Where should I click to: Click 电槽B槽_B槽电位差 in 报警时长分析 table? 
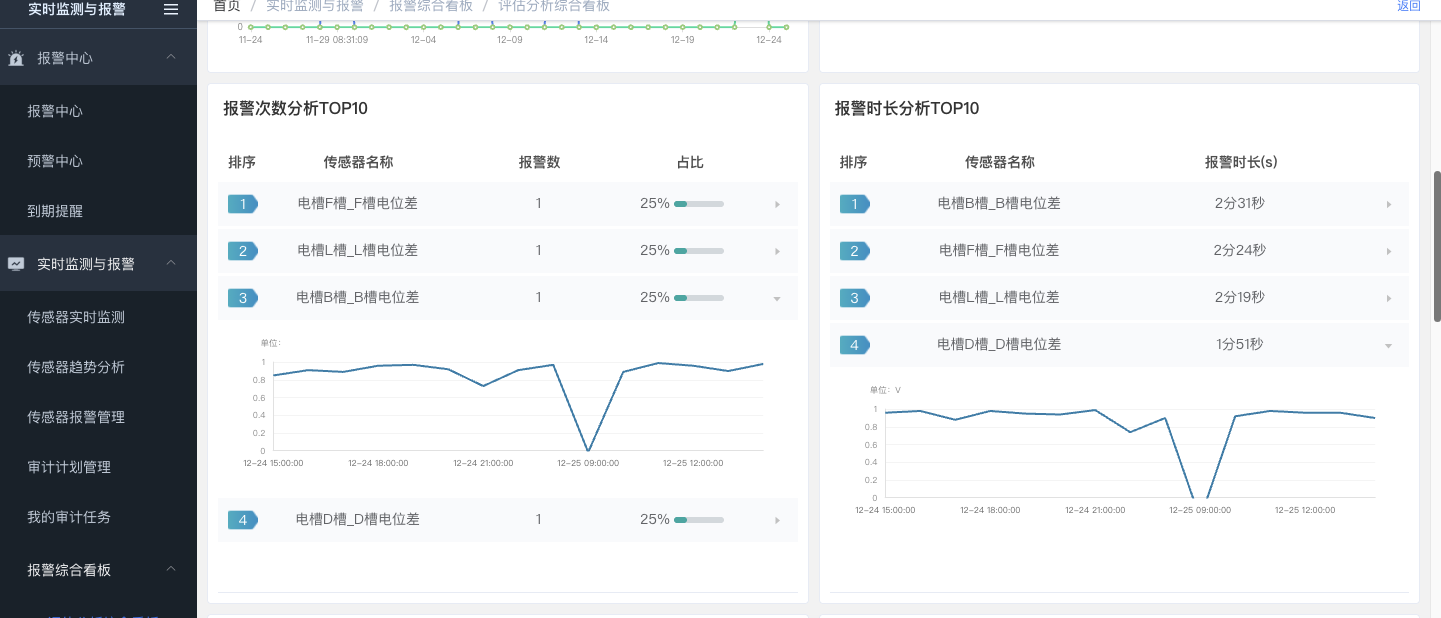click(x=1000, y=203)
